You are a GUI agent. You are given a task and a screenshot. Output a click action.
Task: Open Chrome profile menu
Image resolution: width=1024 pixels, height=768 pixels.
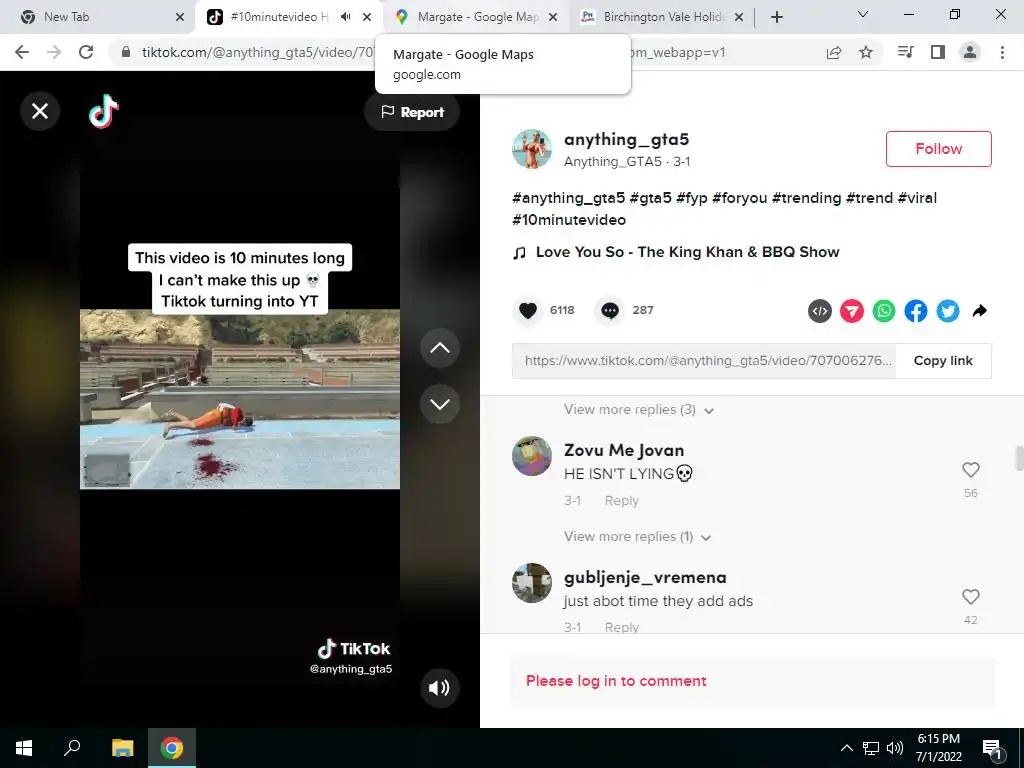970,52
